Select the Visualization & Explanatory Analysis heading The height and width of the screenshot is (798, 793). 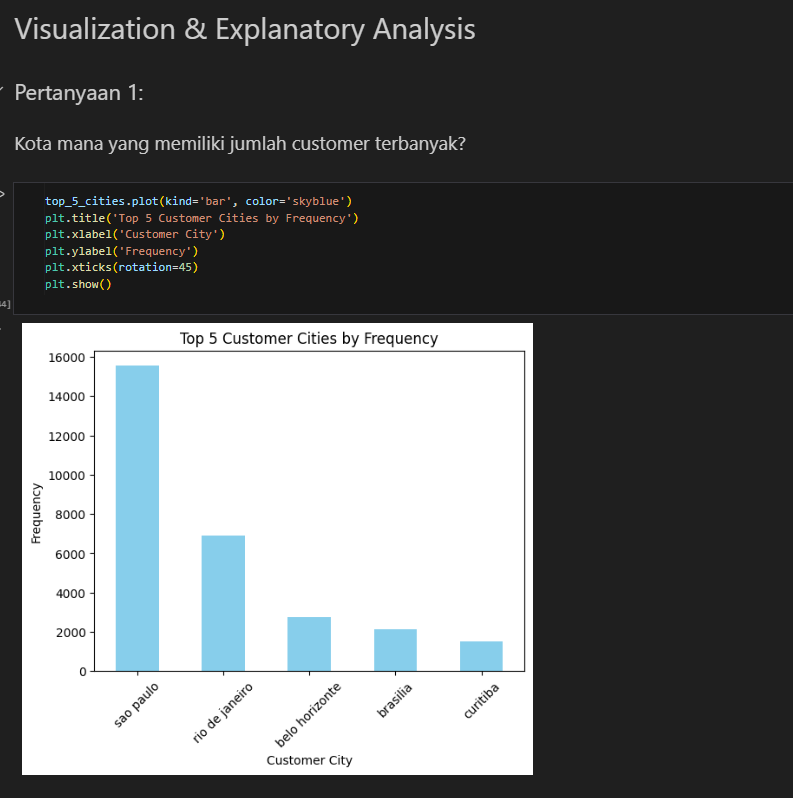point(244,30)
